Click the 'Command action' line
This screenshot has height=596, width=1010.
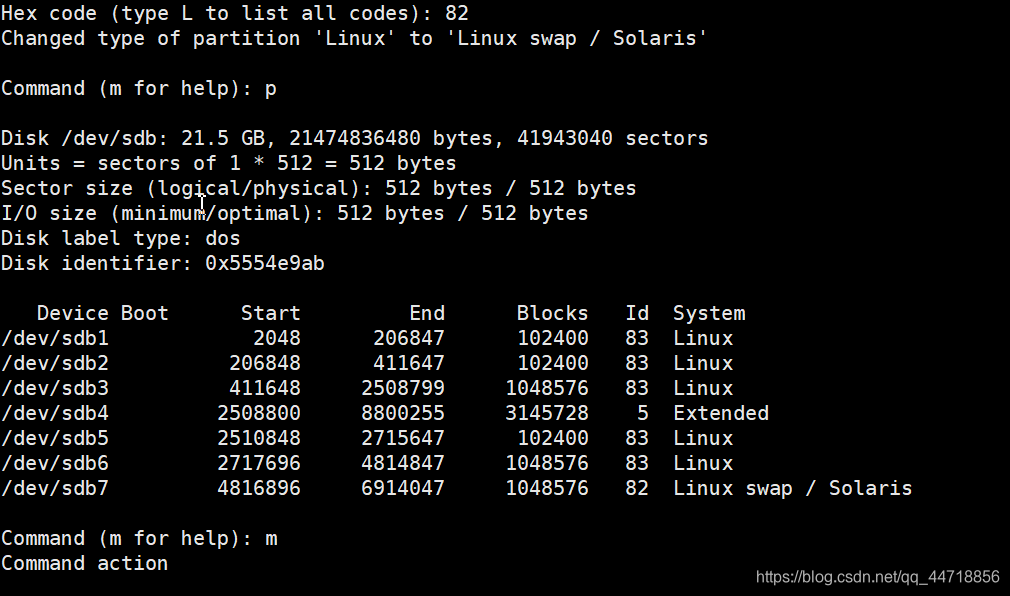point(84,563)
